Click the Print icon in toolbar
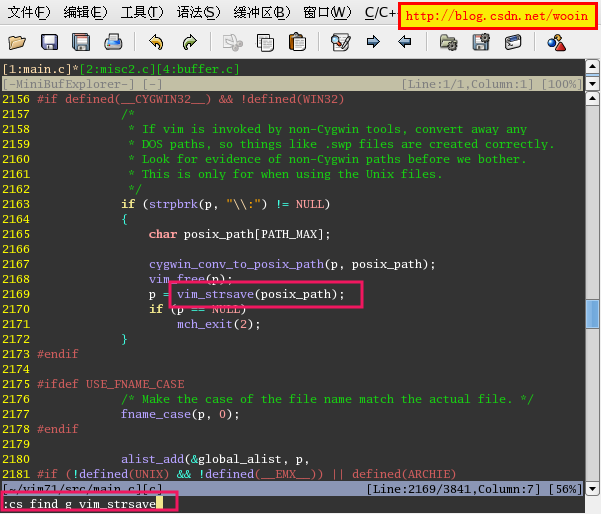Image resolution: width=601 pixels, height=514 pixels. coord(113,42)
